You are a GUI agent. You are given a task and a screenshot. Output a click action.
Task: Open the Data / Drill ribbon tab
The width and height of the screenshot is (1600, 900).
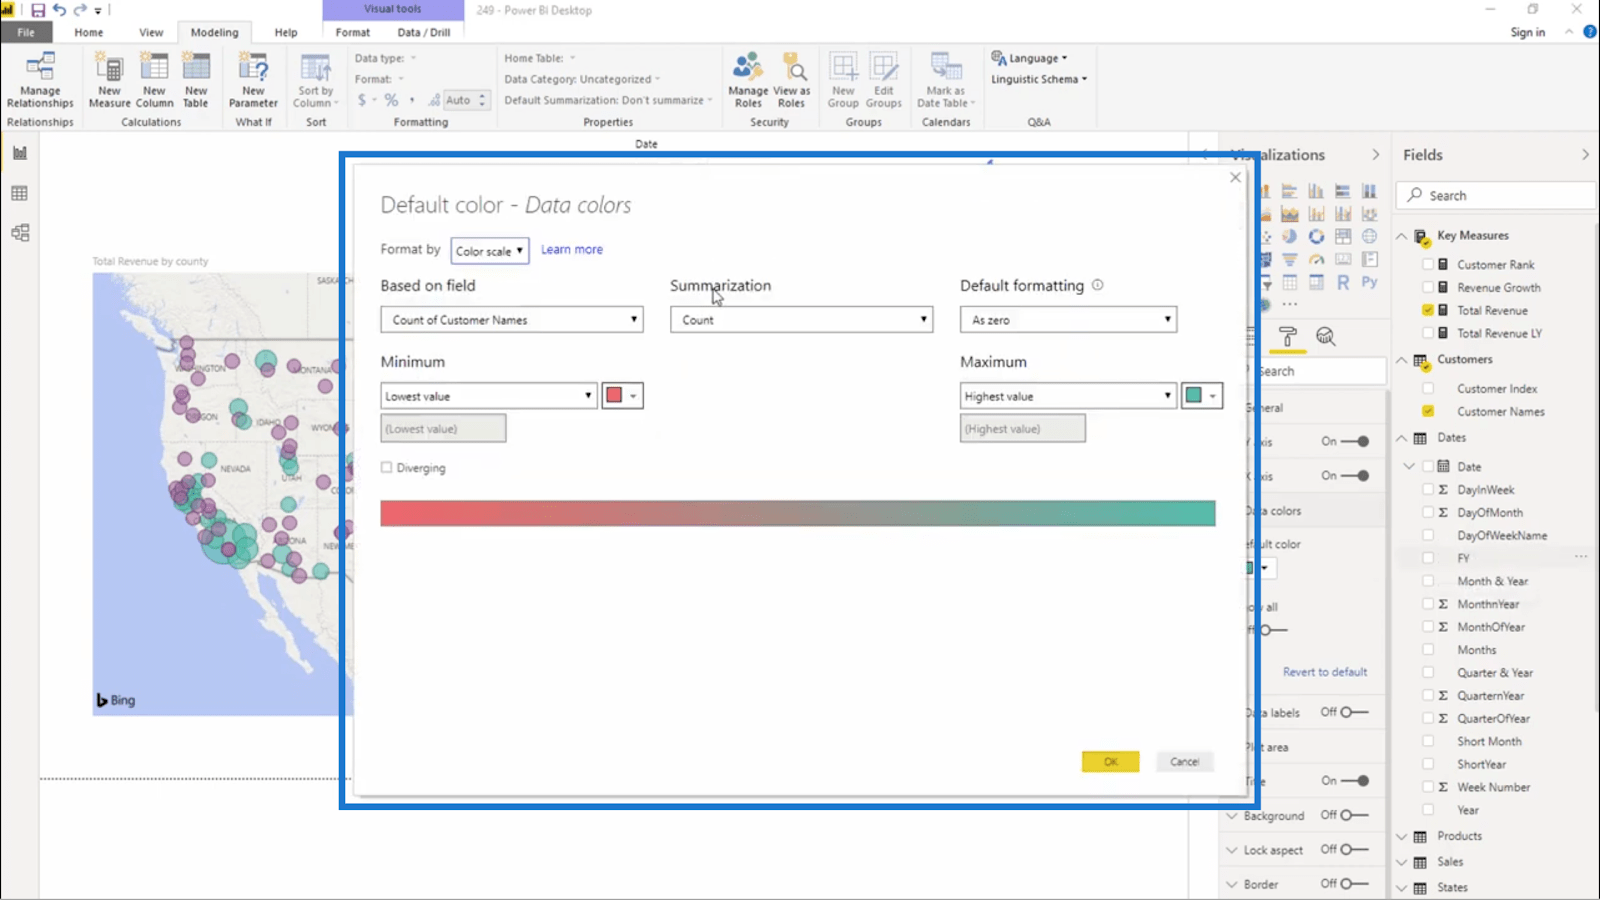coord(423,32)
